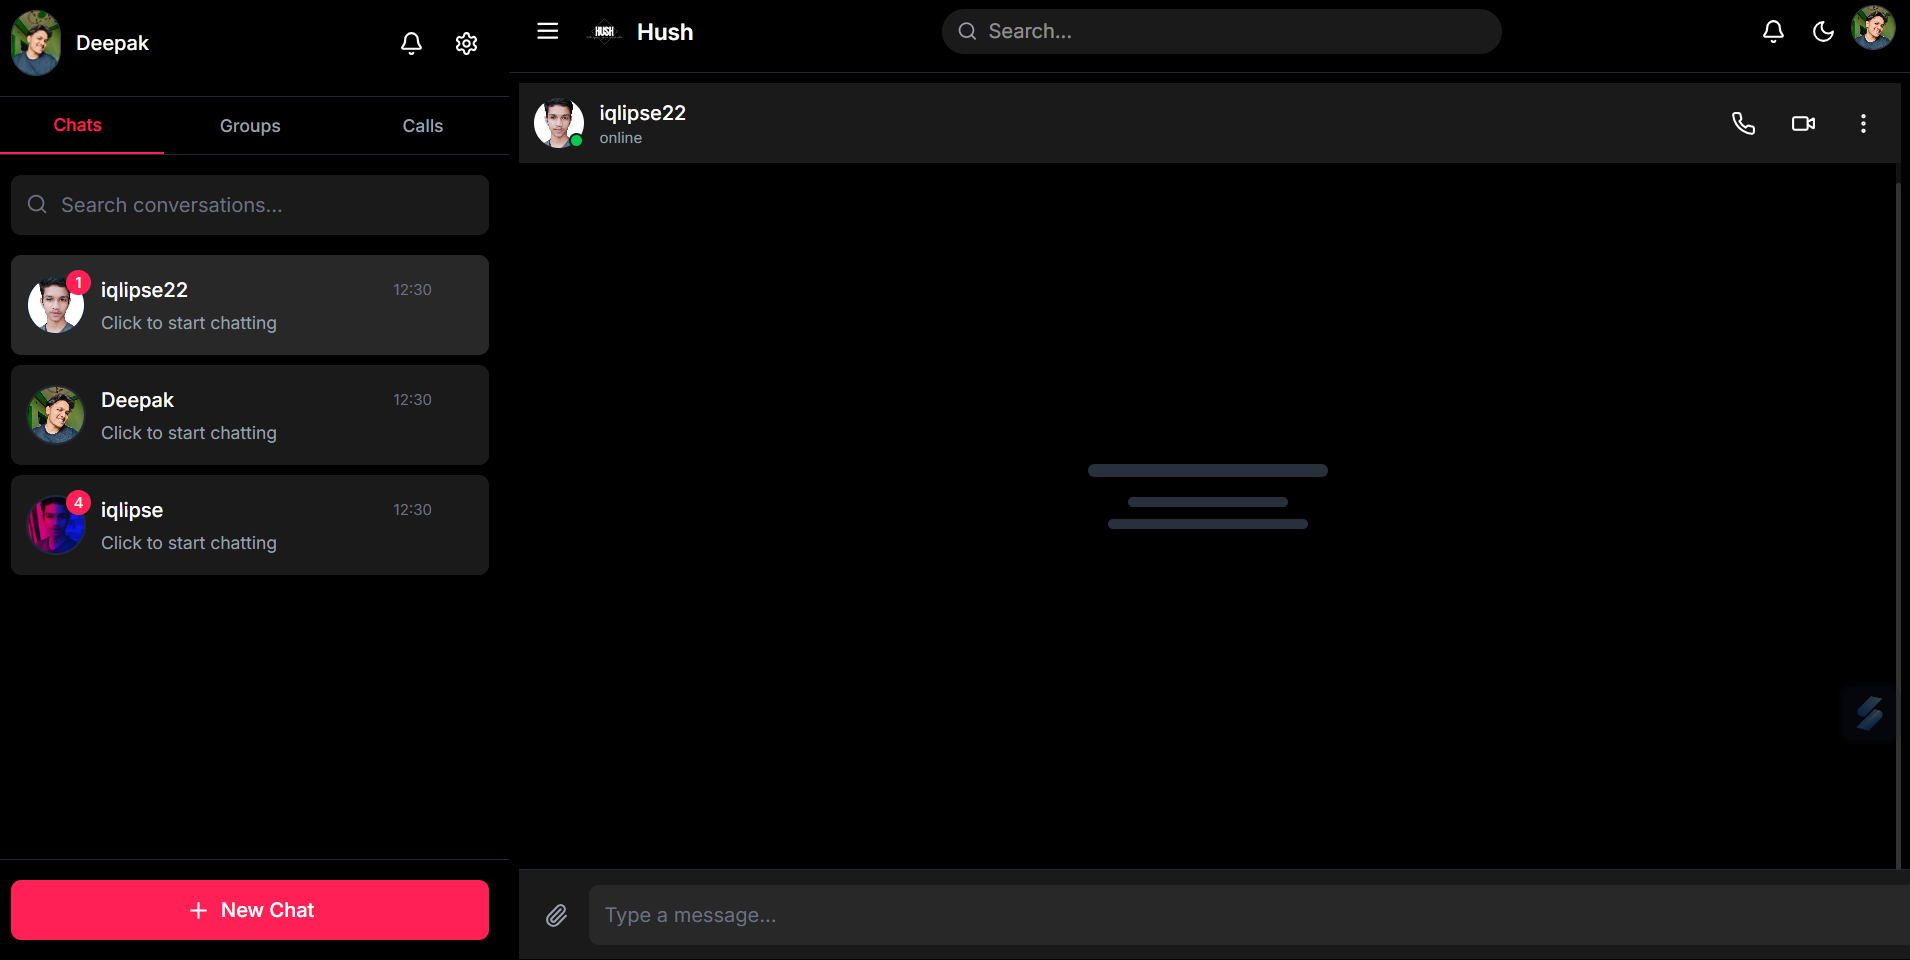Click Deepak's avatar in sidebar header
Screen dimensions: 1910x960
pyautogui.click(x=36, y=43)
